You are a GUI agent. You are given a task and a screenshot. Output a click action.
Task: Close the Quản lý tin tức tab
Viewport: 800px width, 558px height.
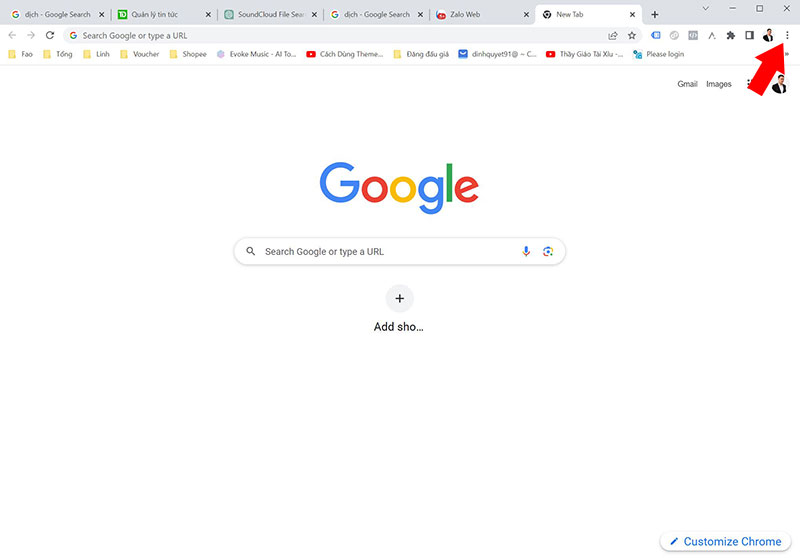208,15
